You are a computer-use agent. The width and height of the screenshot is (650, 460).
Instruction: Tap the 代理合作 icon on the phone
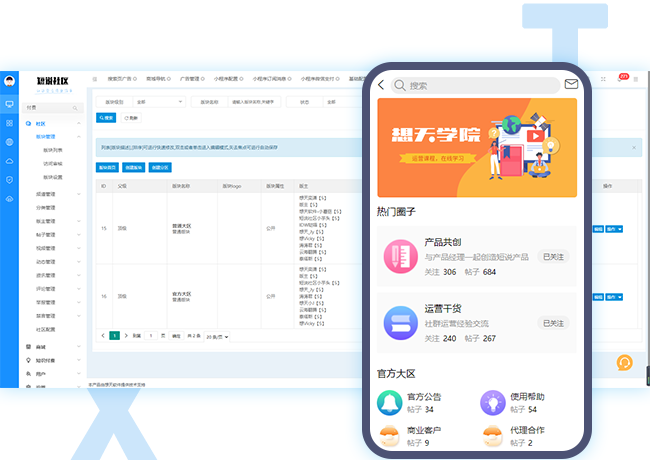coord(493,436)
